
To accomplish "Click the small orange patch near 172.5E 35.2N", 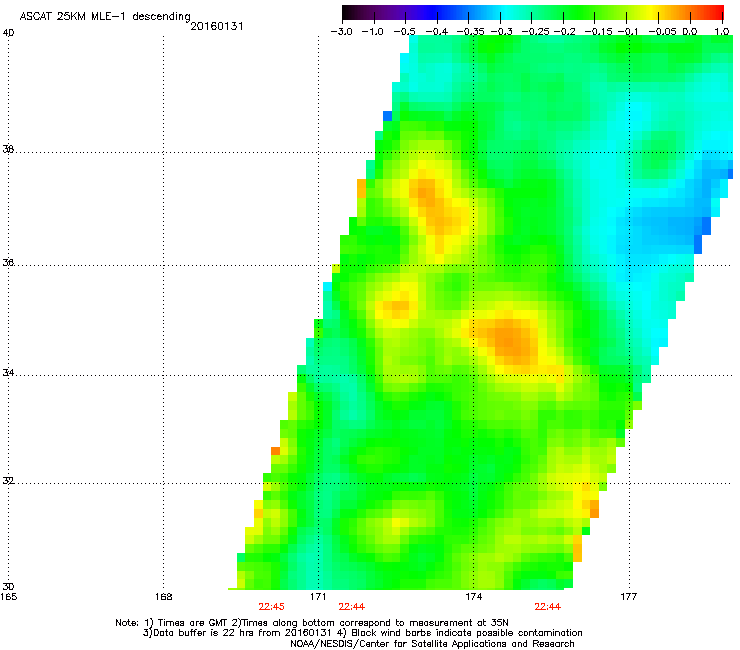I will tap(400, 305).
